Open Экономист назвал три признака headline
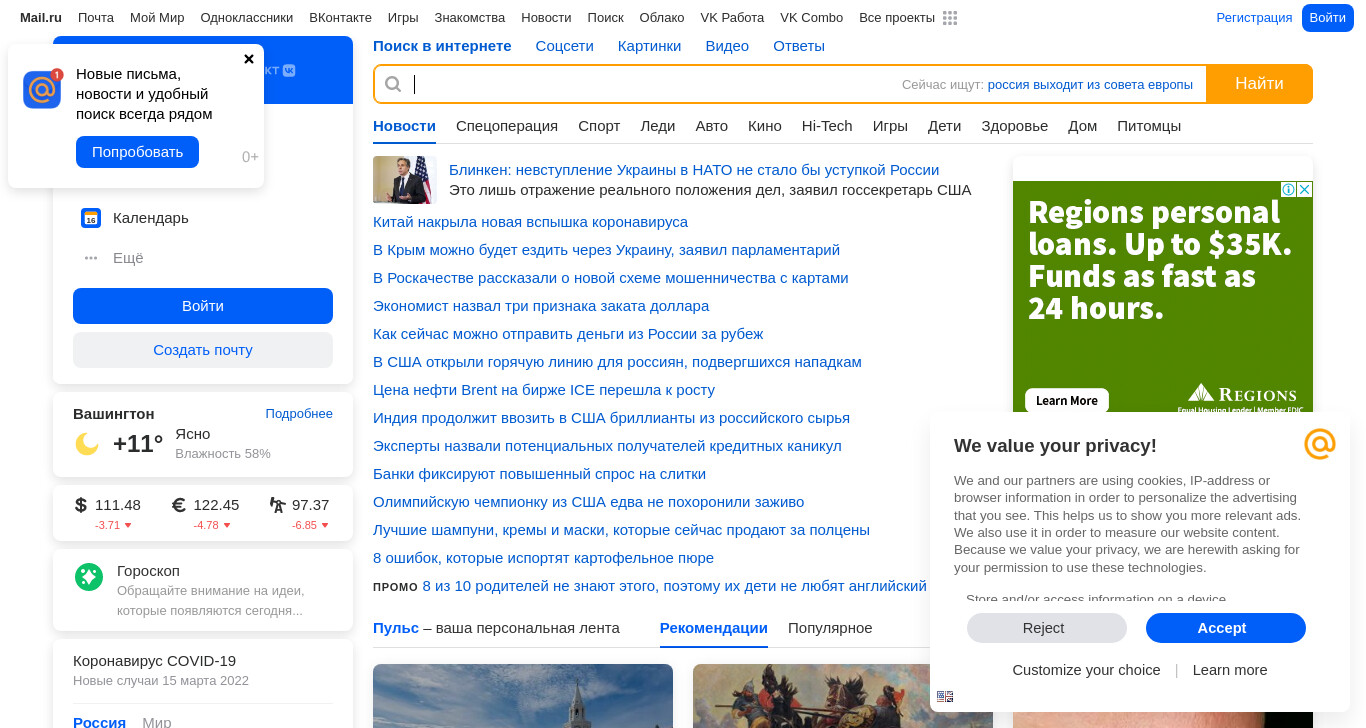This screenshot has width=1366, height=728. (x=541, y=306)
